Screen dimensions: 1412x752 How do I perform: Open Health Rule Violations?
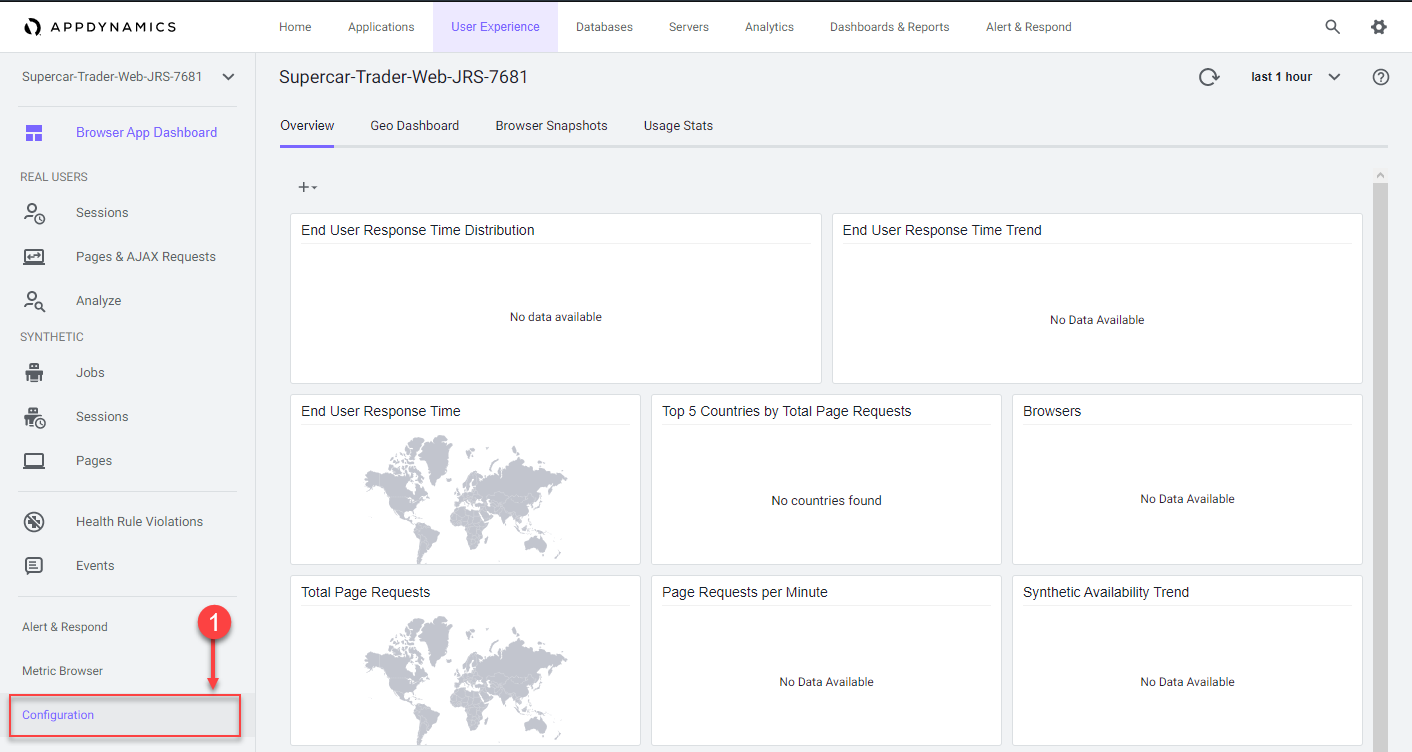click(x=139, y=522)
